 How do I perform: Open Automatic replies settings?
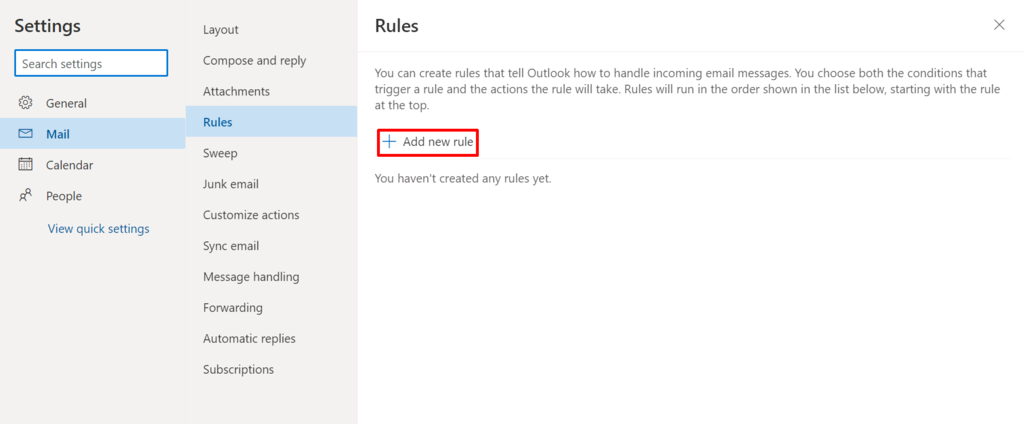click(249, 339)
